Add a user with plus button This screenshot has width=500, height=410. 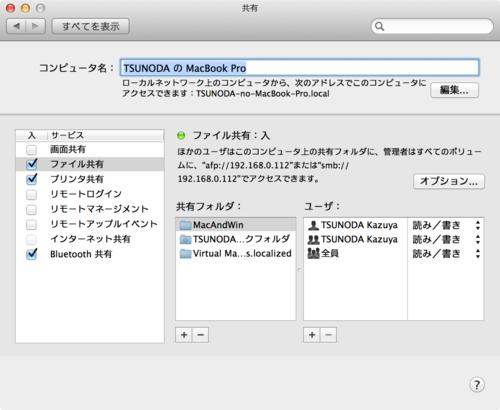(312, 335)
